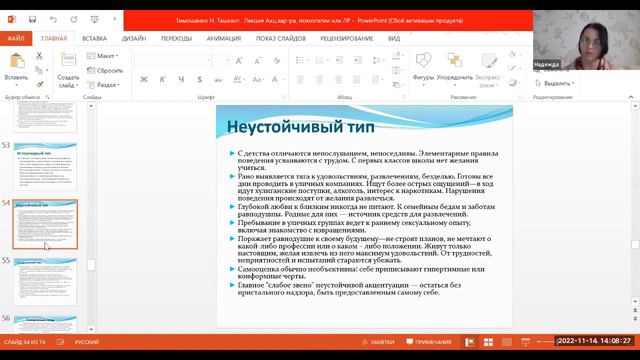This screenshot has height=360, width=640.
Task: Open the Раздел section dropdown
Action: pos(103,84)
